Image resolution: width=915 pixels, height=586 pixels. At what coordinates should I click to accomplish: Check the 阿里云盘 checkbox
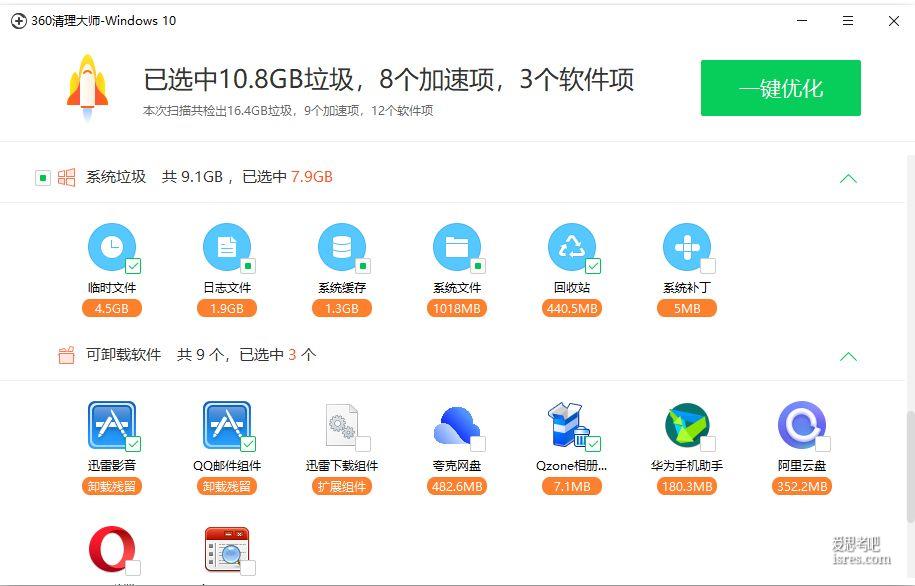(823, 444)
